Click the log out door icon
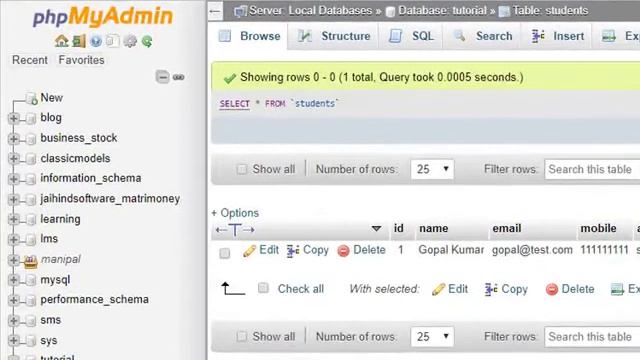This screenshot has width=640, height=360. (79, 41)
